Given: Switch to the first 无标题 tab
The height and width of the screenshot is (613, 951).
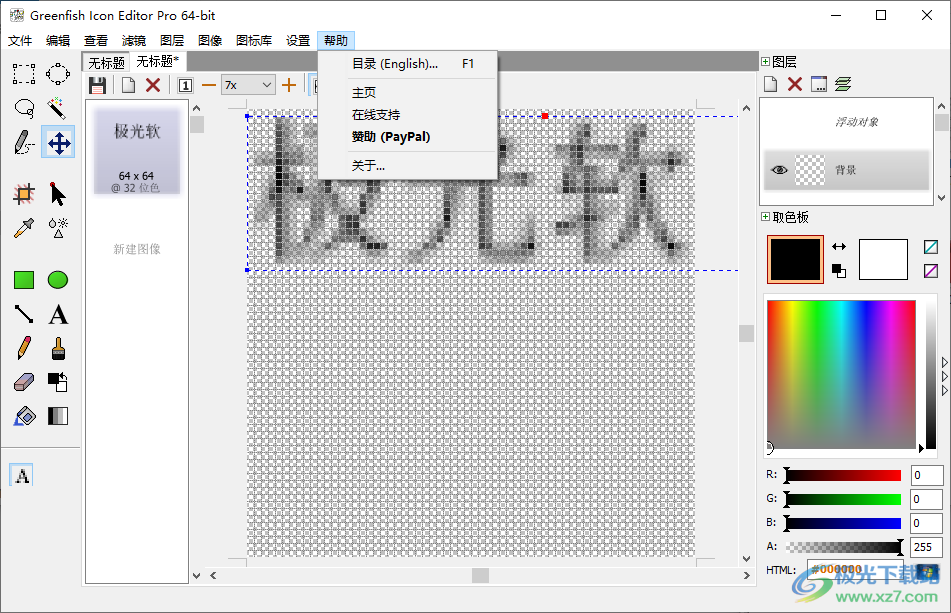Looking at the screenshot, I should click(105, 61).
